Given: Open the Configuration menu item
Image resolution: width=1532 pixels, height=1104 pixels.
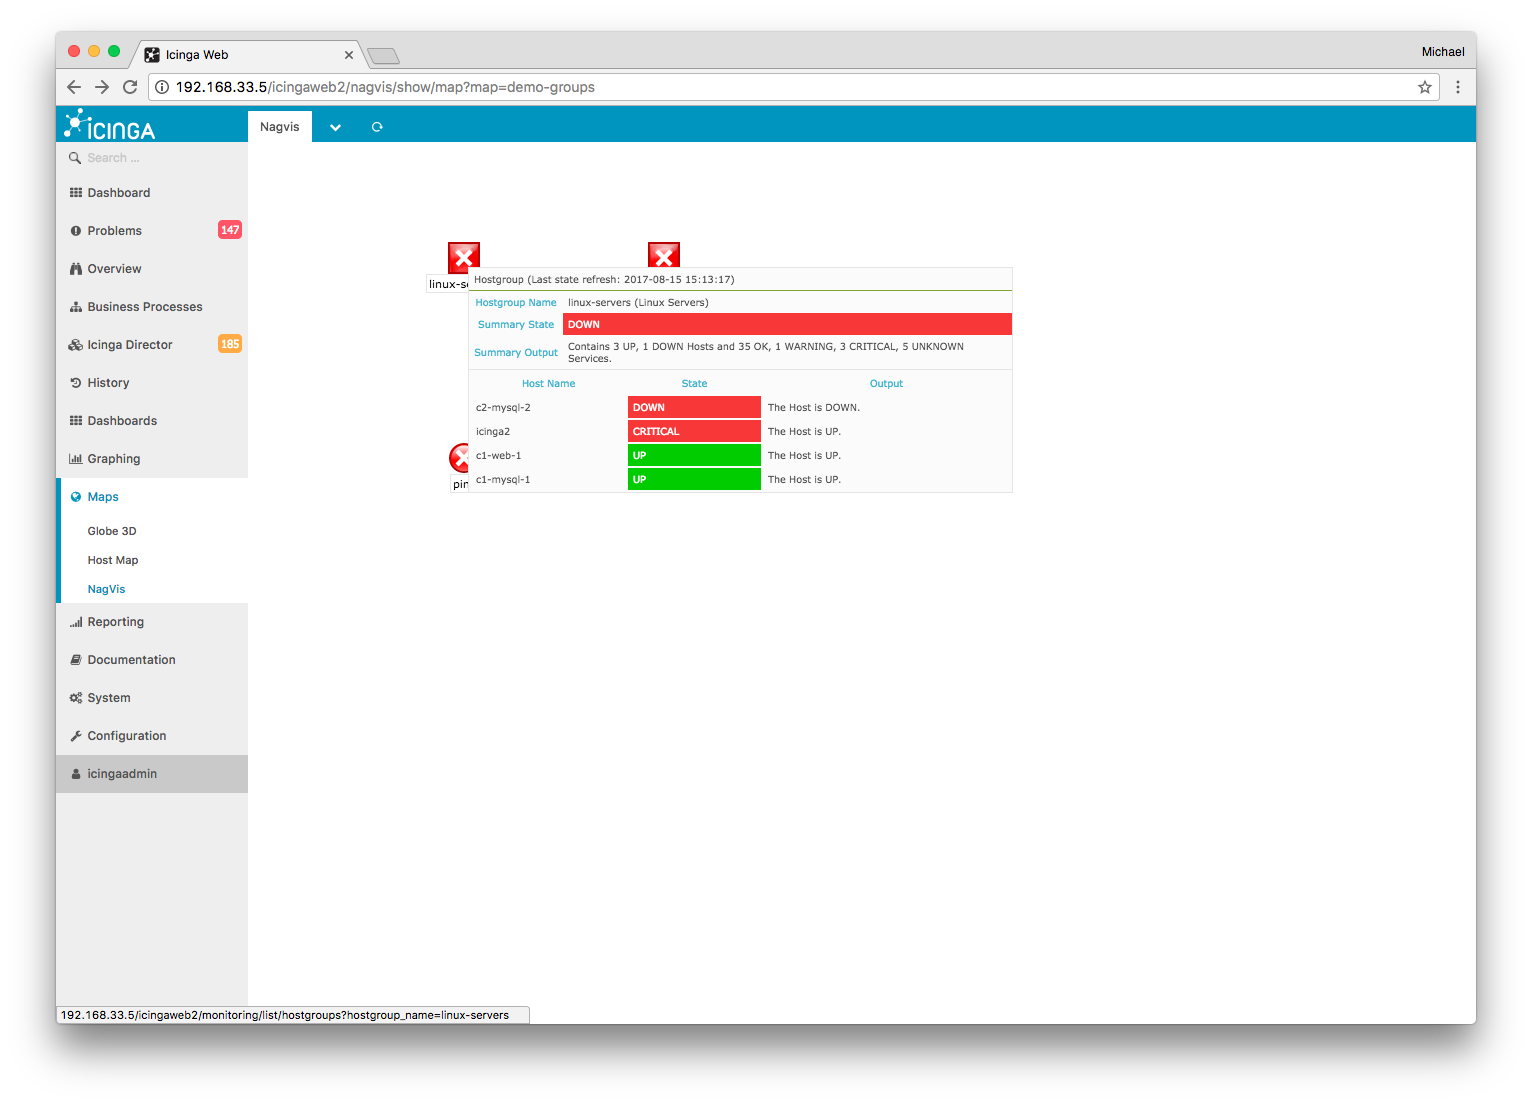Looking at the screenshot, I should pos(152,736).
